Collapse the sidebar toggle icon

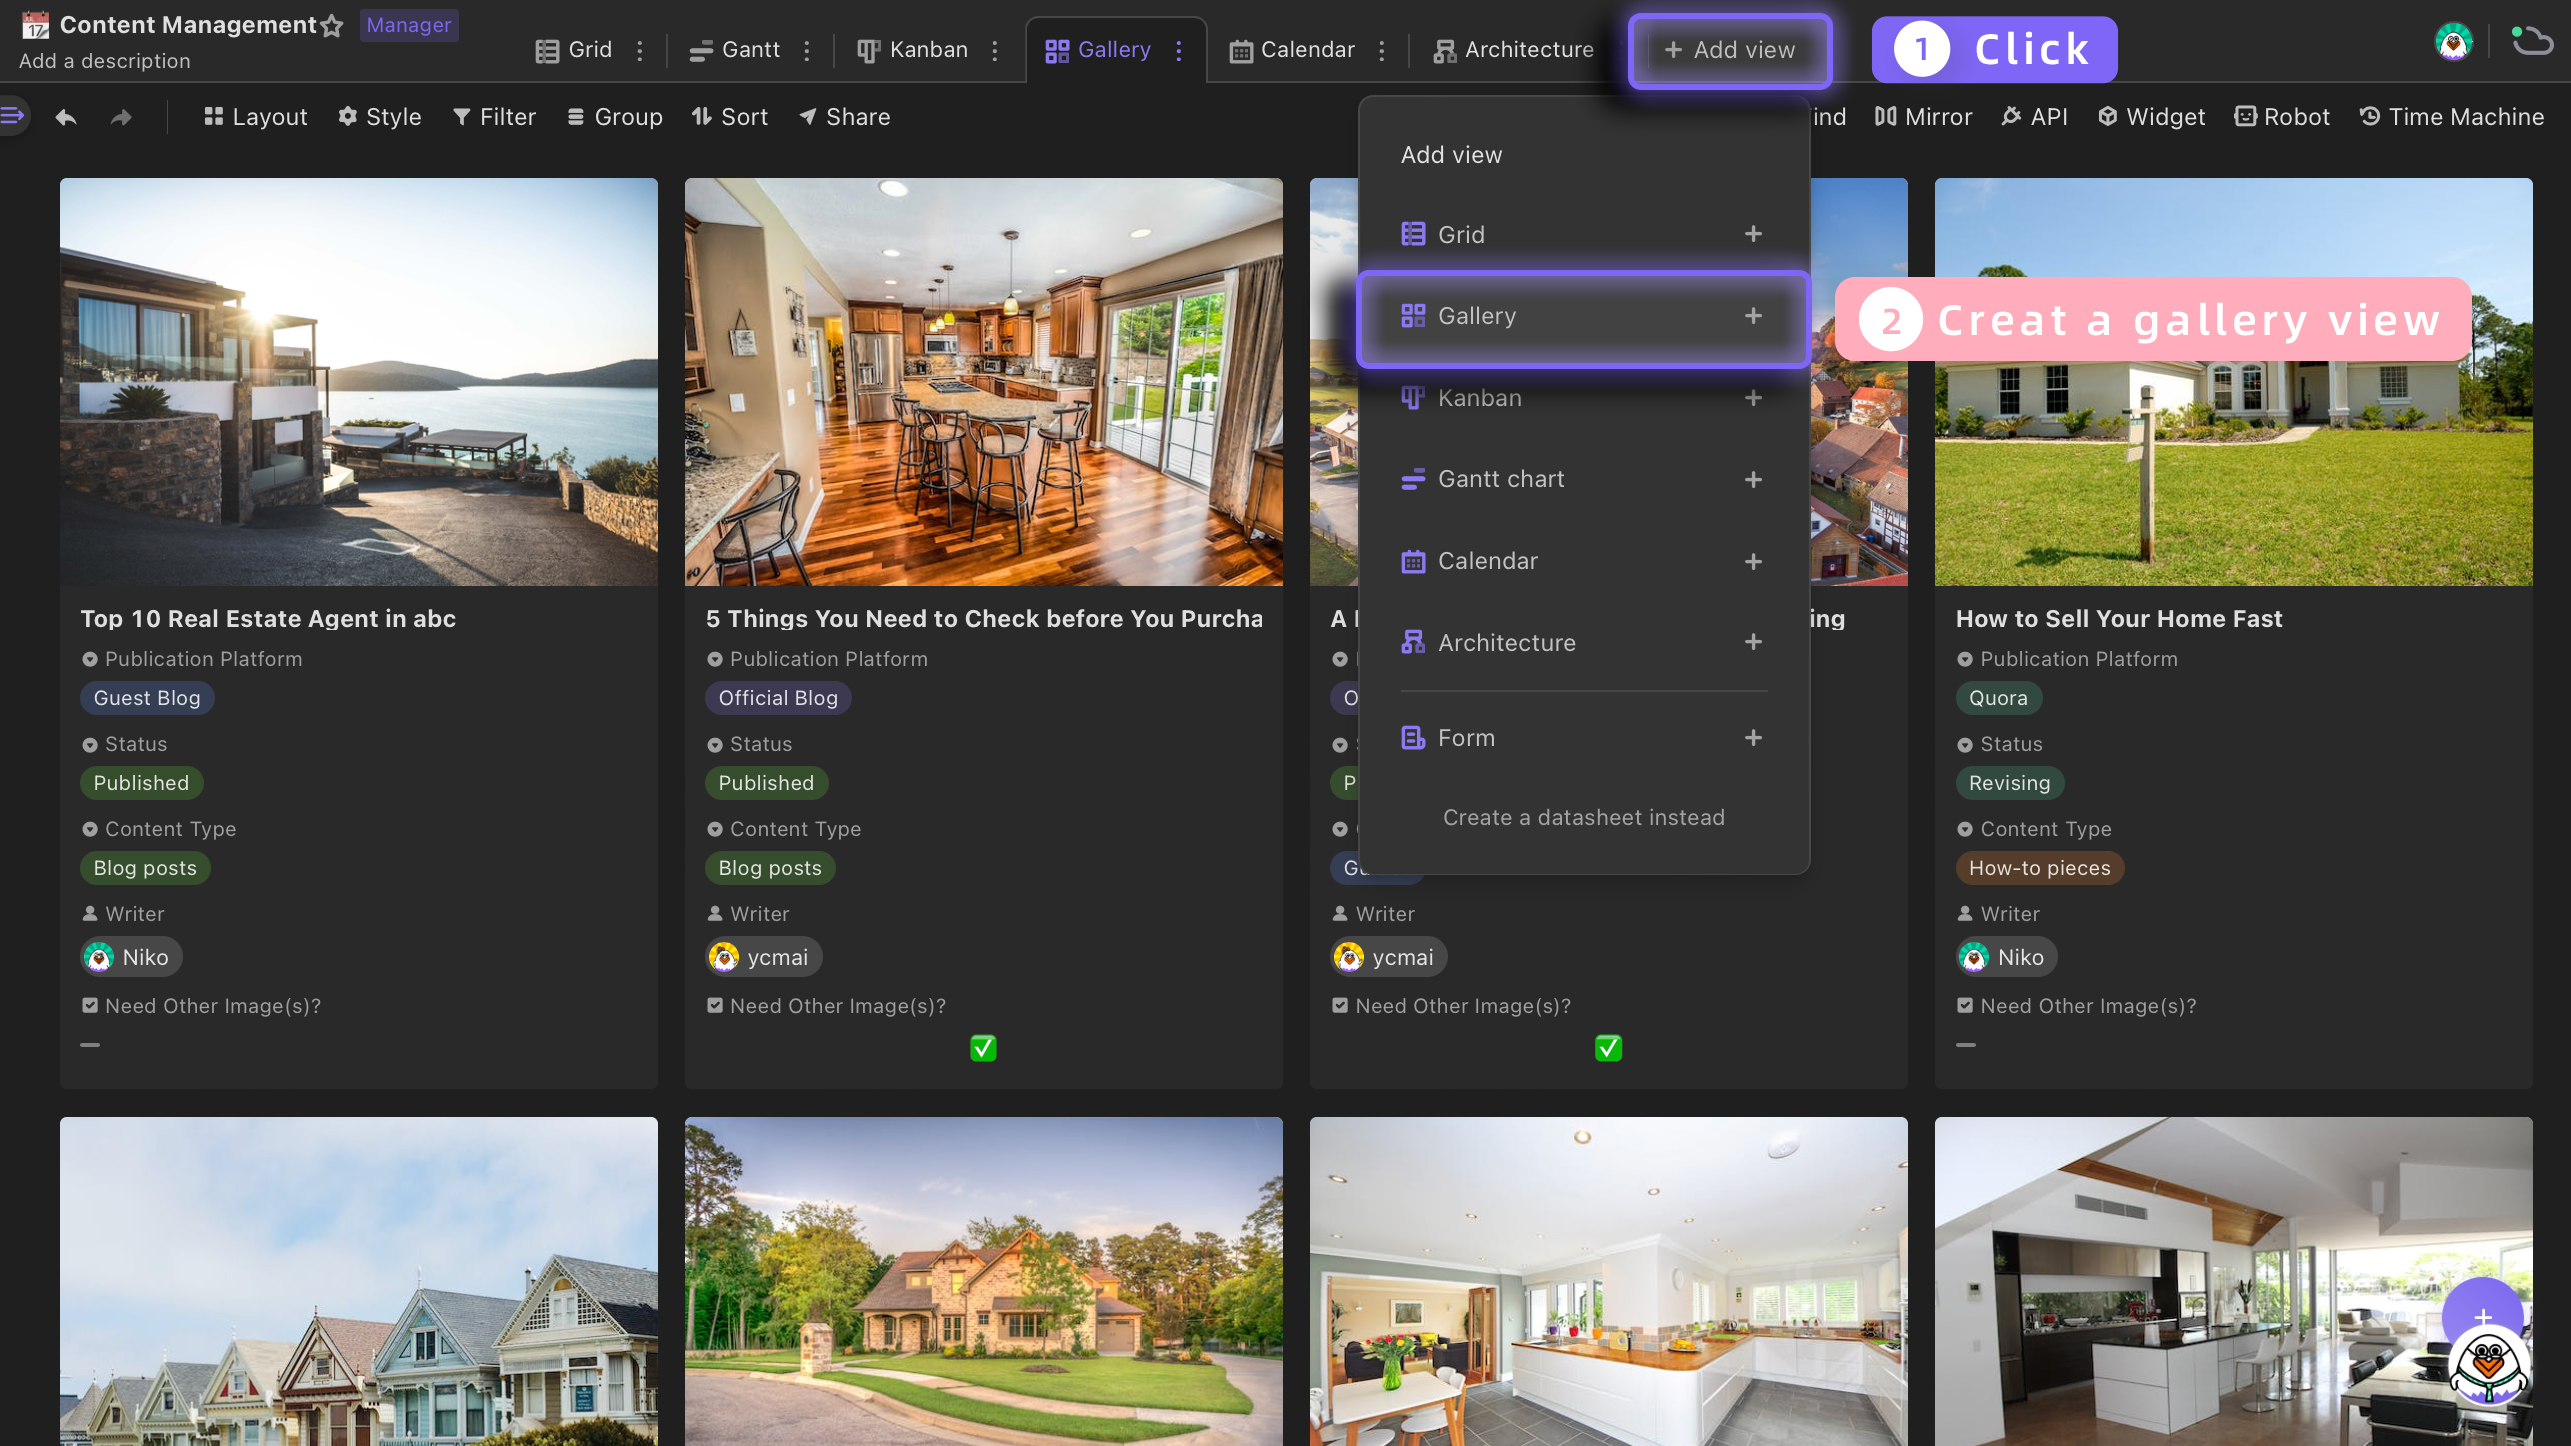(x=12, y=117)
